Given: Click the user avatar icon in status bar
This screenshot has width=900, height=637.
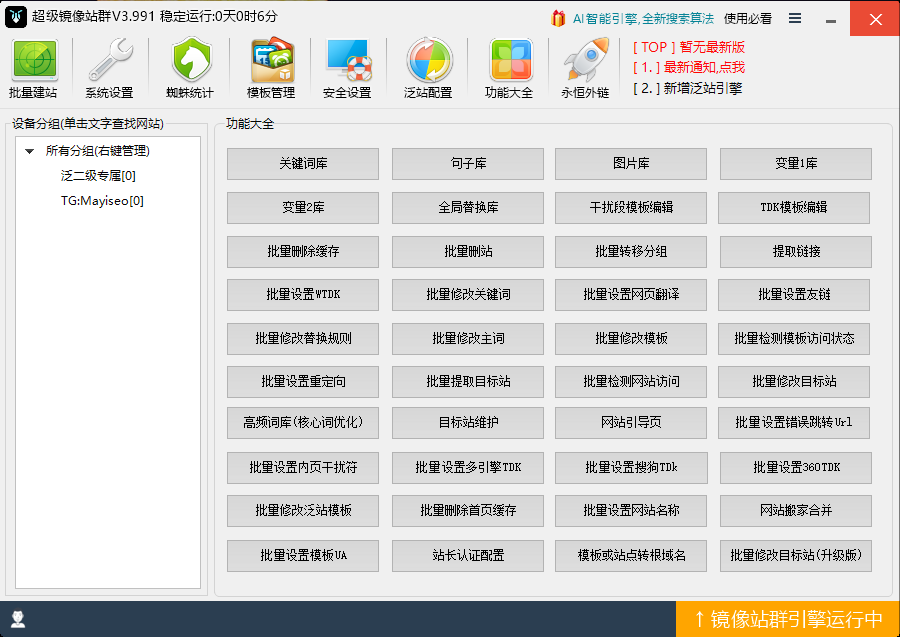Looking at the screenshot, I should click(18, 619).
